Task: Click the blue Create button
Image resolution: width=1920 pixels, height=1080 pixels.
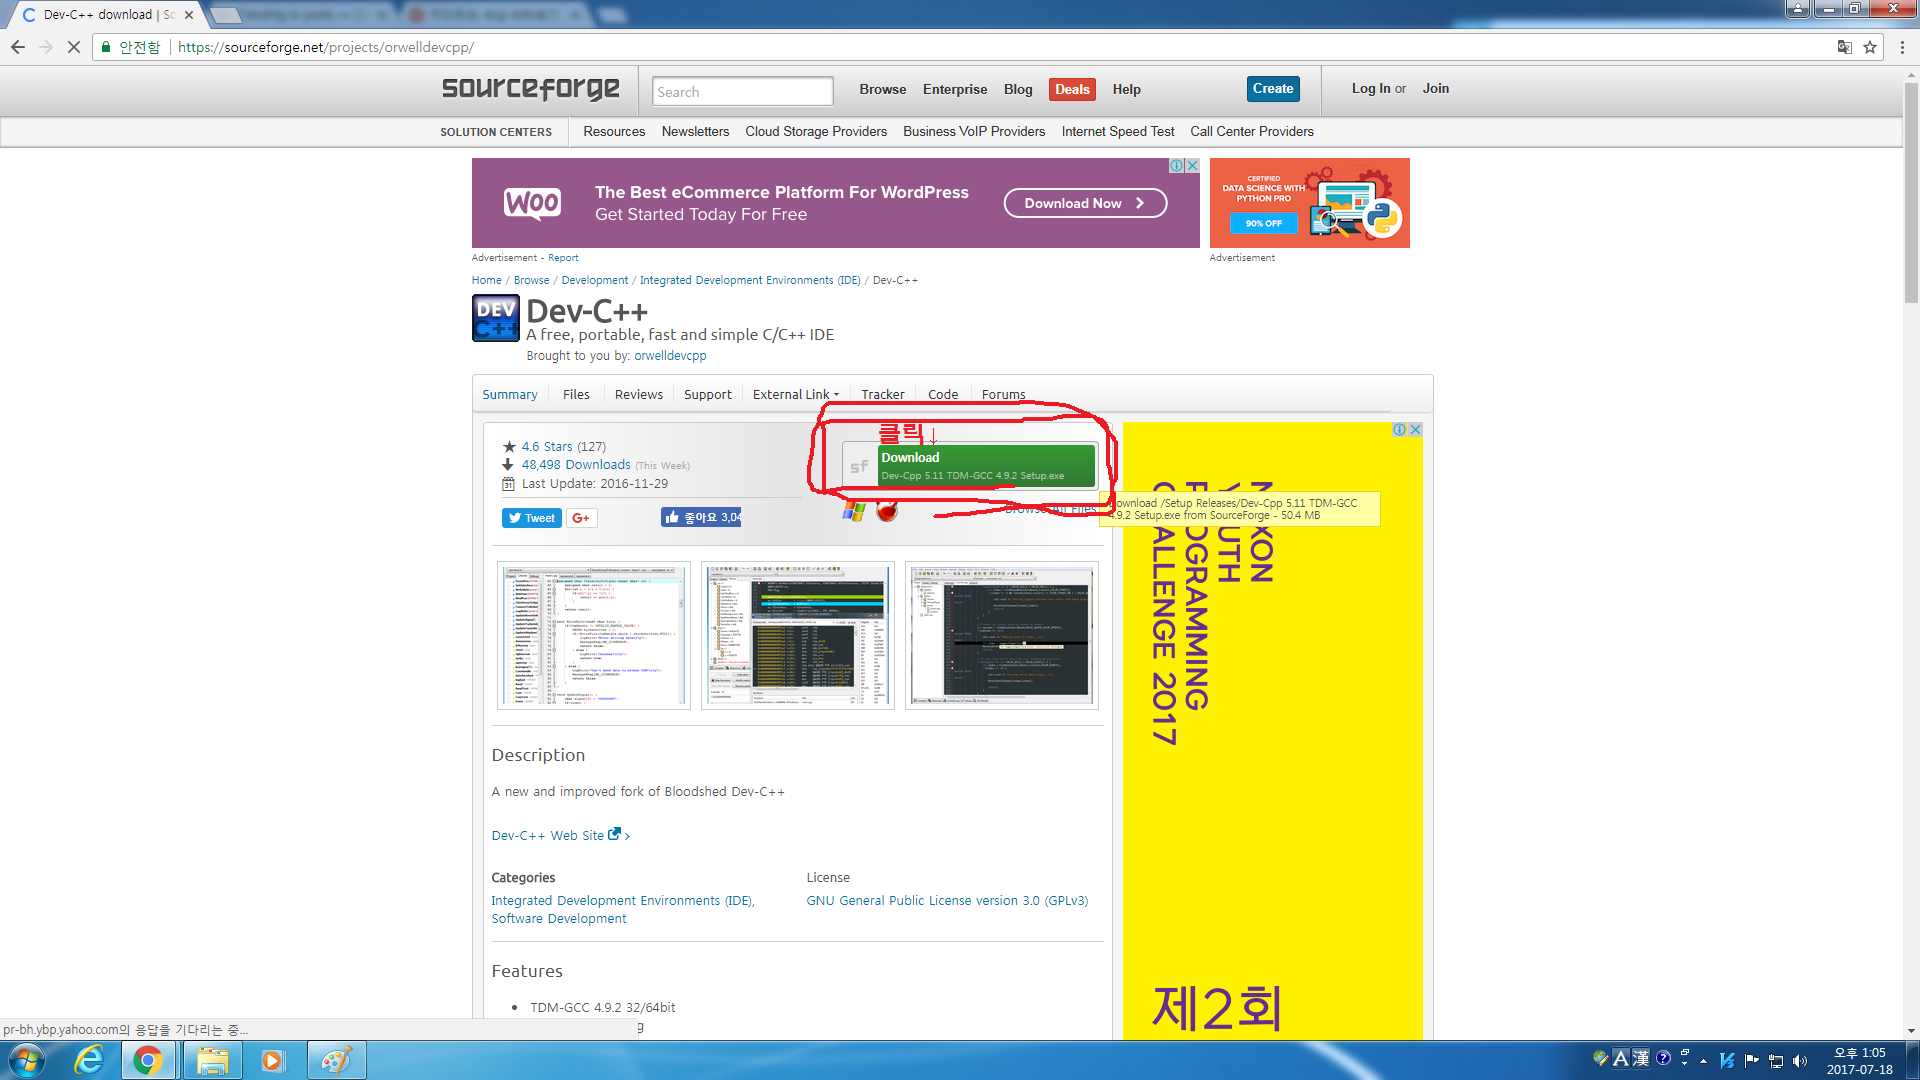Action: (x=1273, y=88)
